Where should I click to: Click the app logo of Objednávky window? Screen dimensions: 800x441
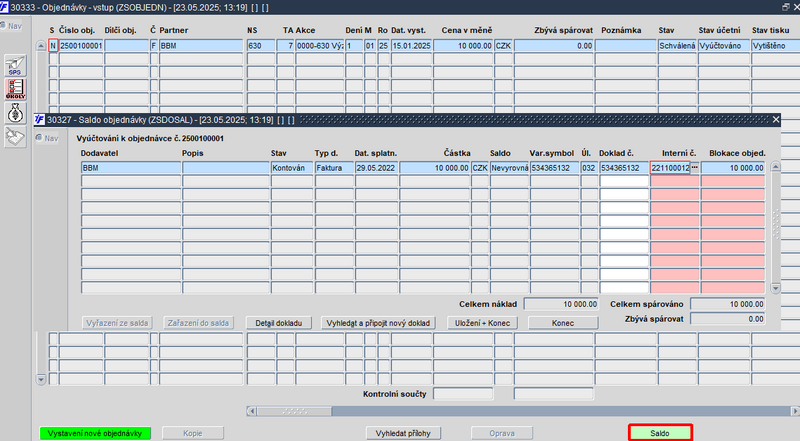click(x=4, y=7)
